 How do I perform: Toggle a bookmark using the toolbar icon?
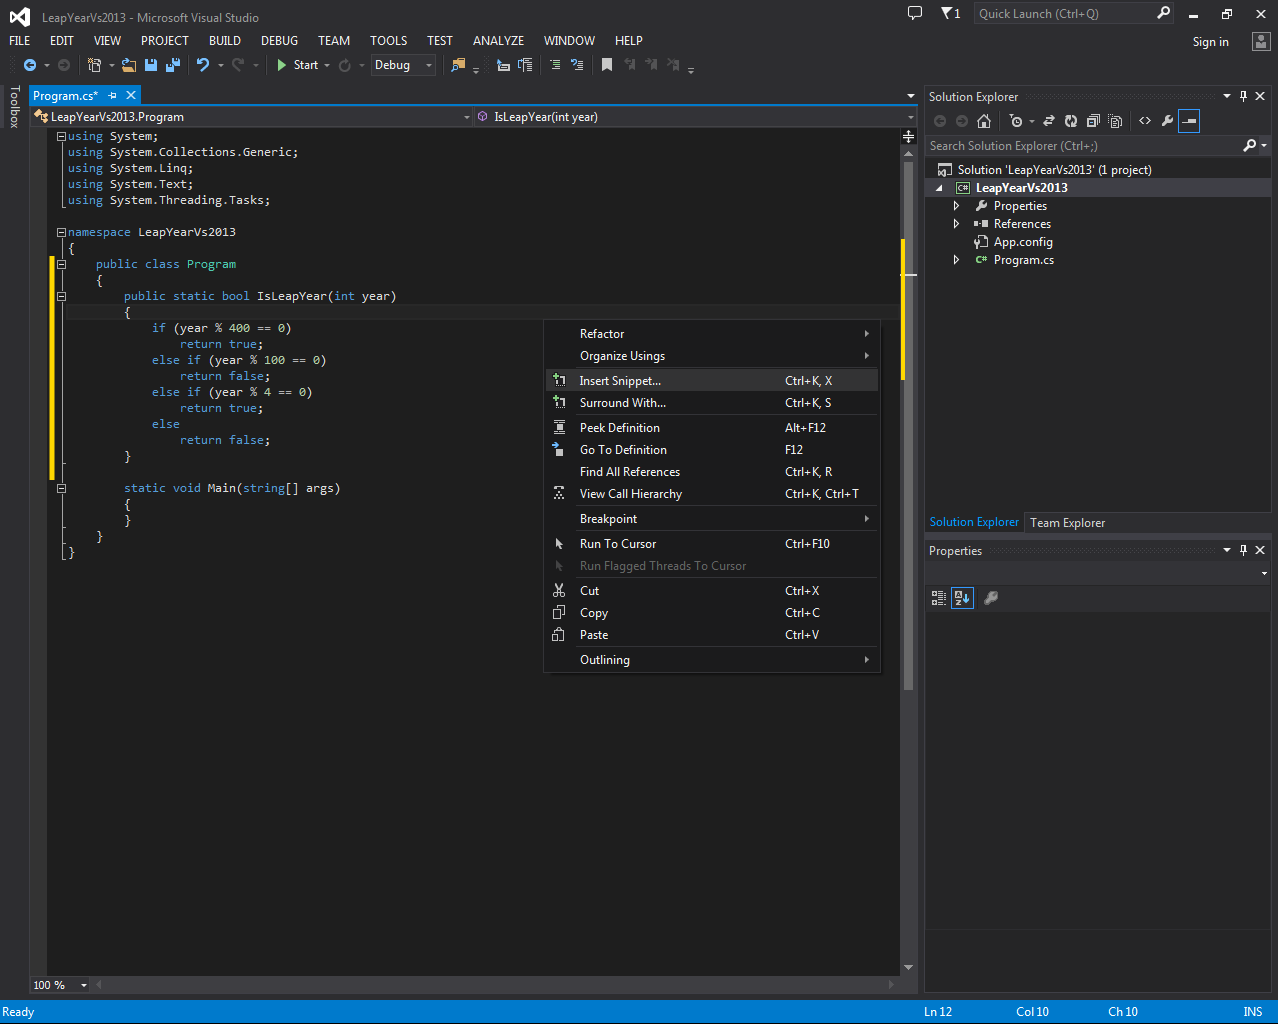click(606, 65)
